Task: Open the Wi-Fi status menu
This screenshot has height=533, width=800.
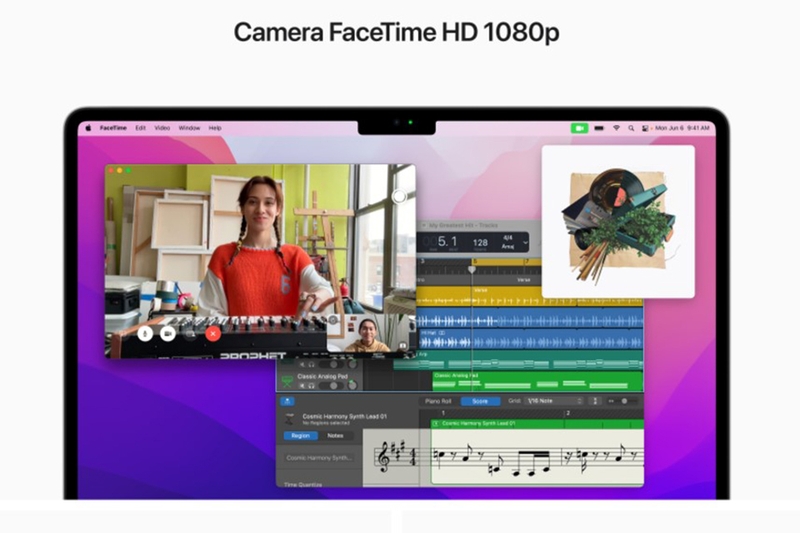Action: click(x=616, y=128)
